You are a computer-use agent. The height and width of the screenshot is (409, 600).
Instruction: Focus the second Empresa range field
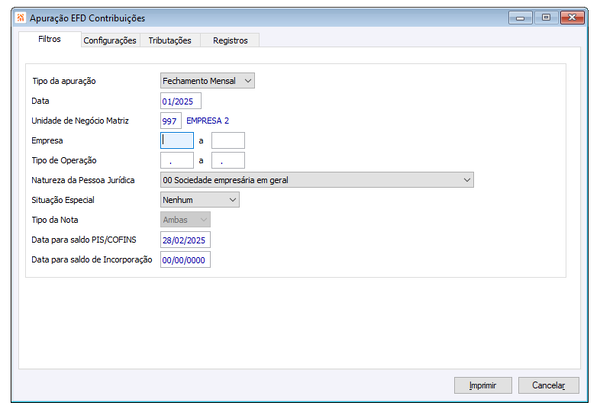[228, 140]
